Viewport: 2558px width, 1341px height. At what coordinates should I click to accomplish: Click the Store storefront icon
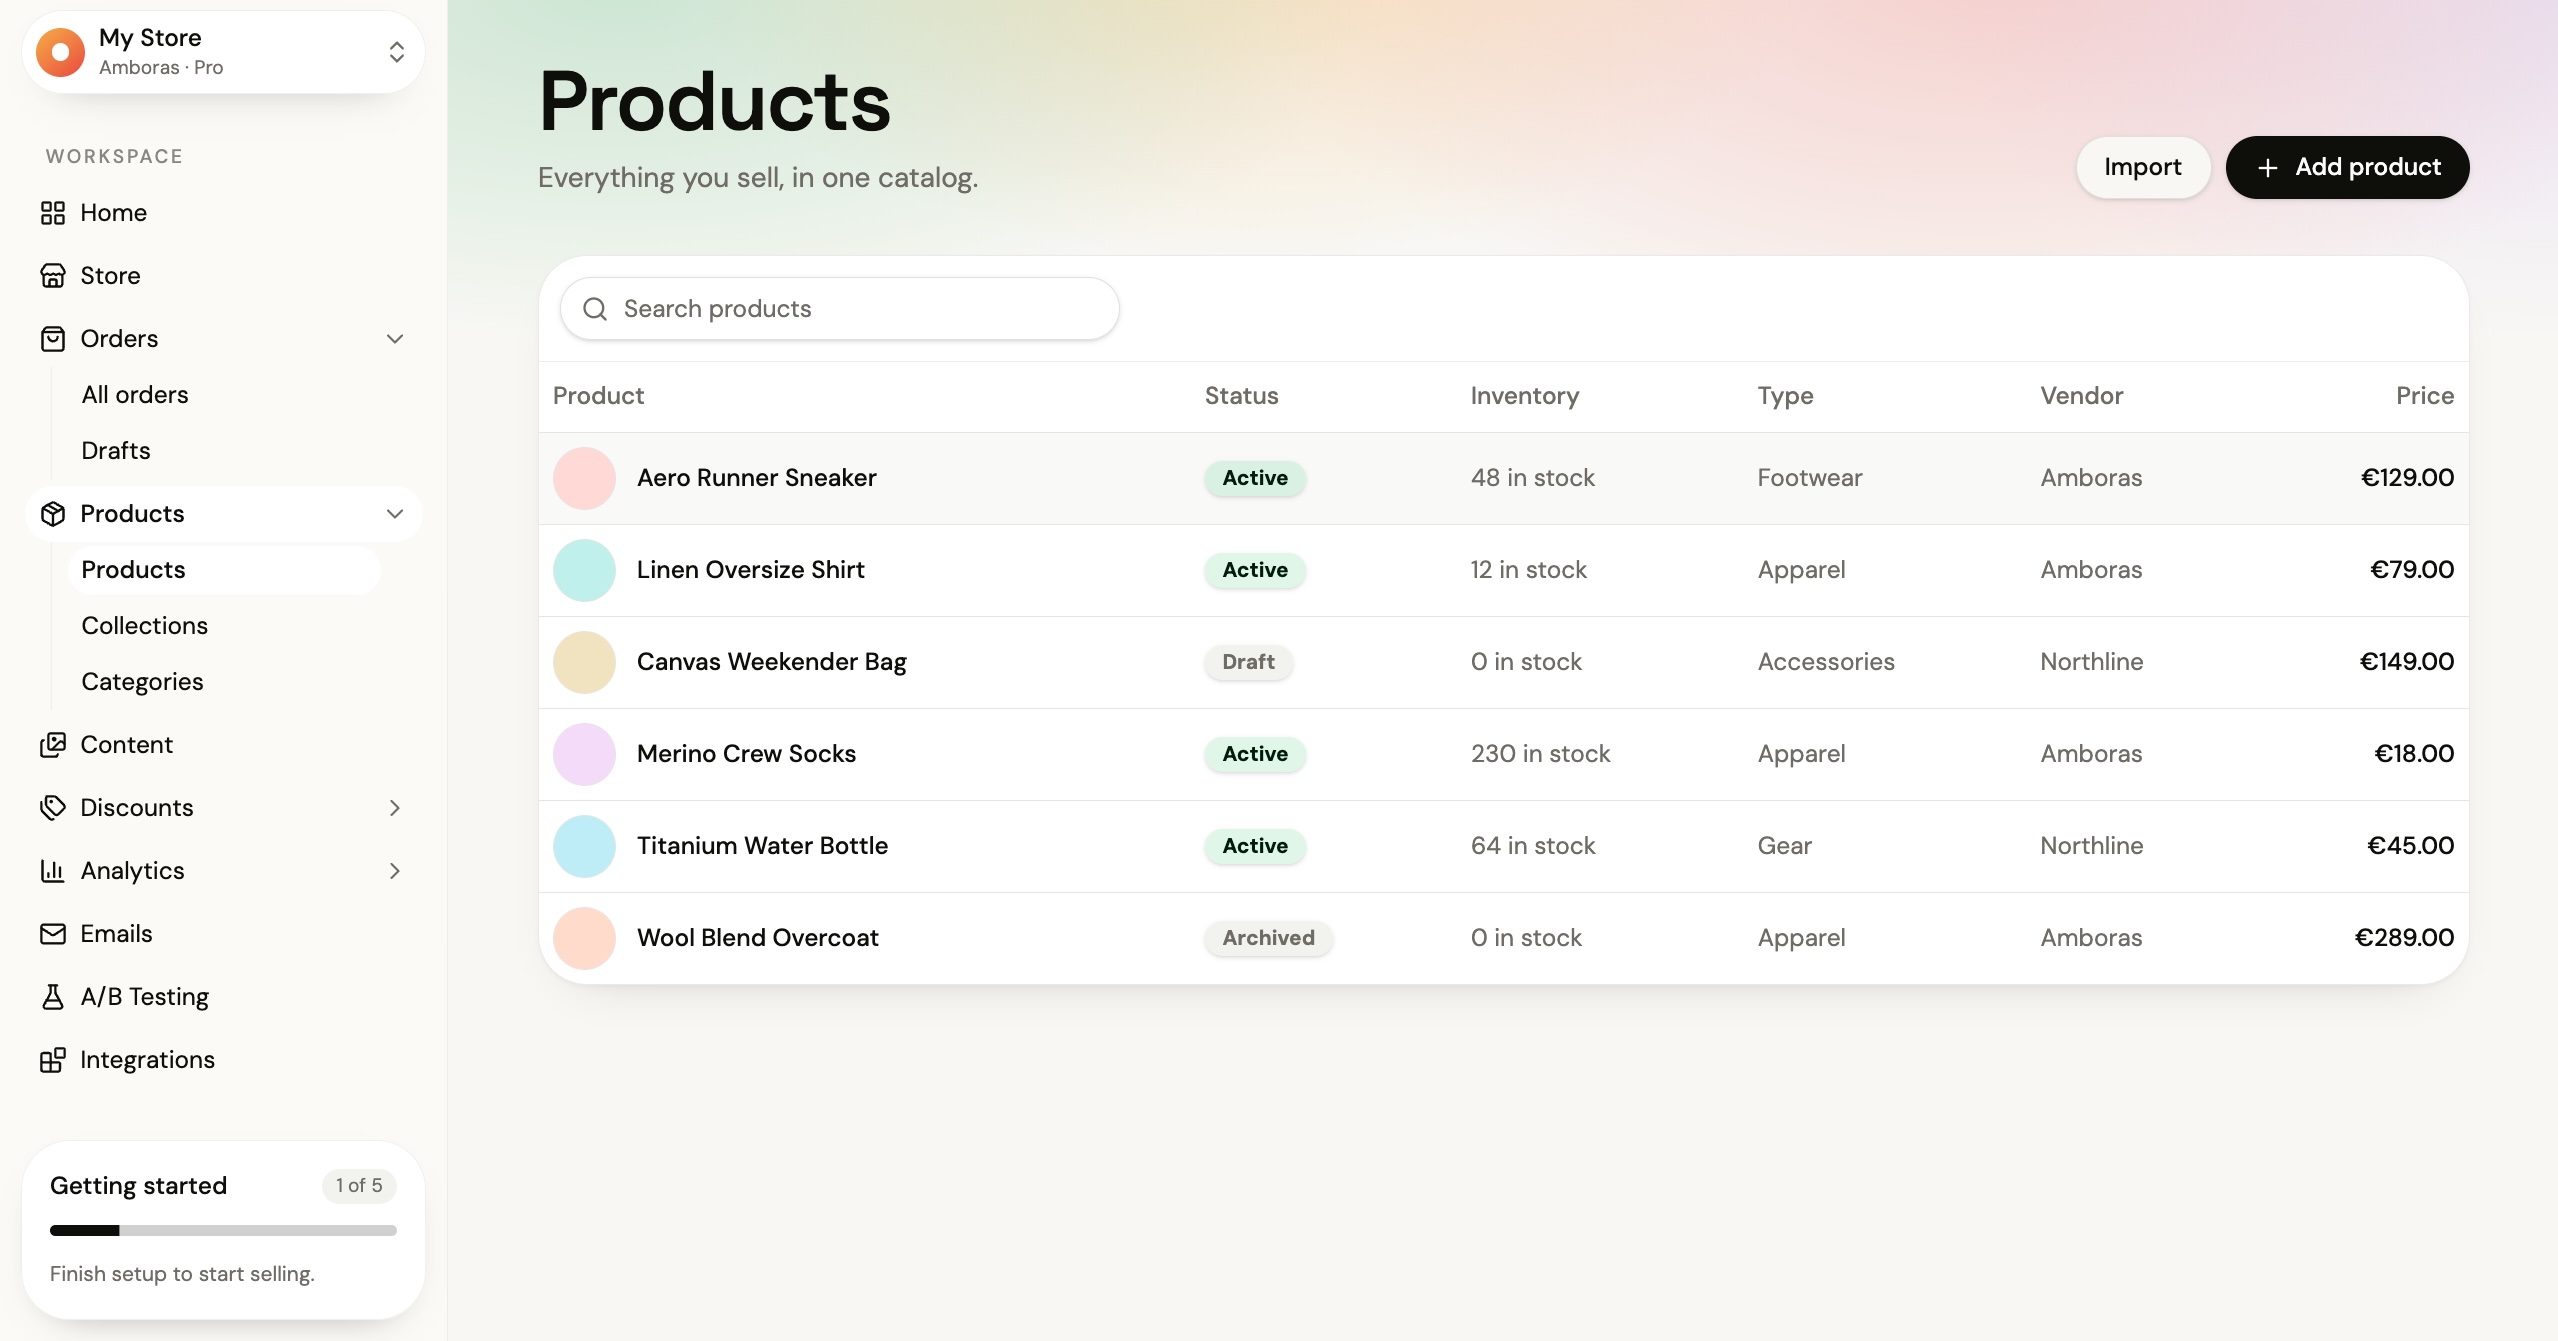[x=53, y=276]
